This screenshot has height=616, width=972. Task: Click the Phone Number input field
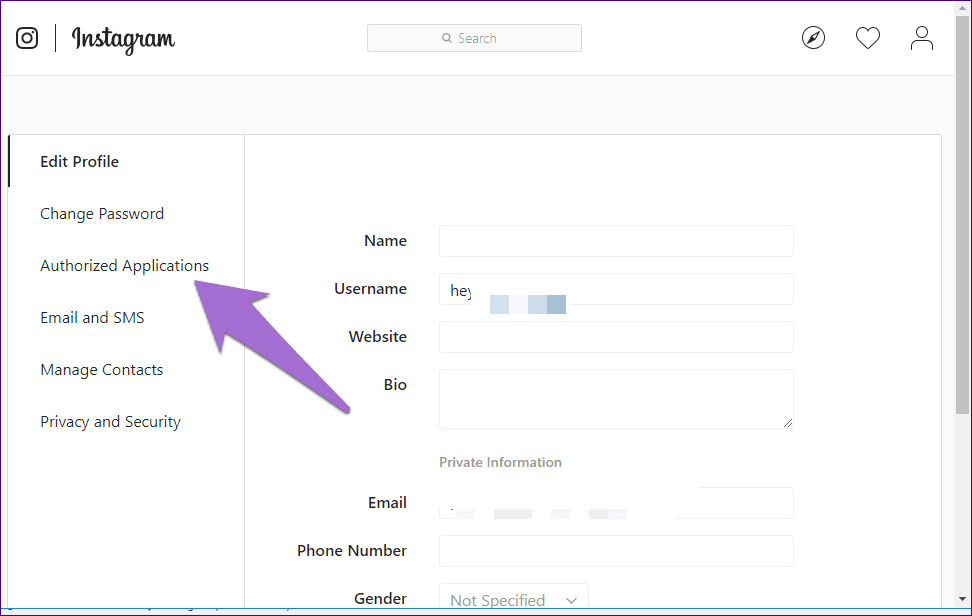point(616,551)
